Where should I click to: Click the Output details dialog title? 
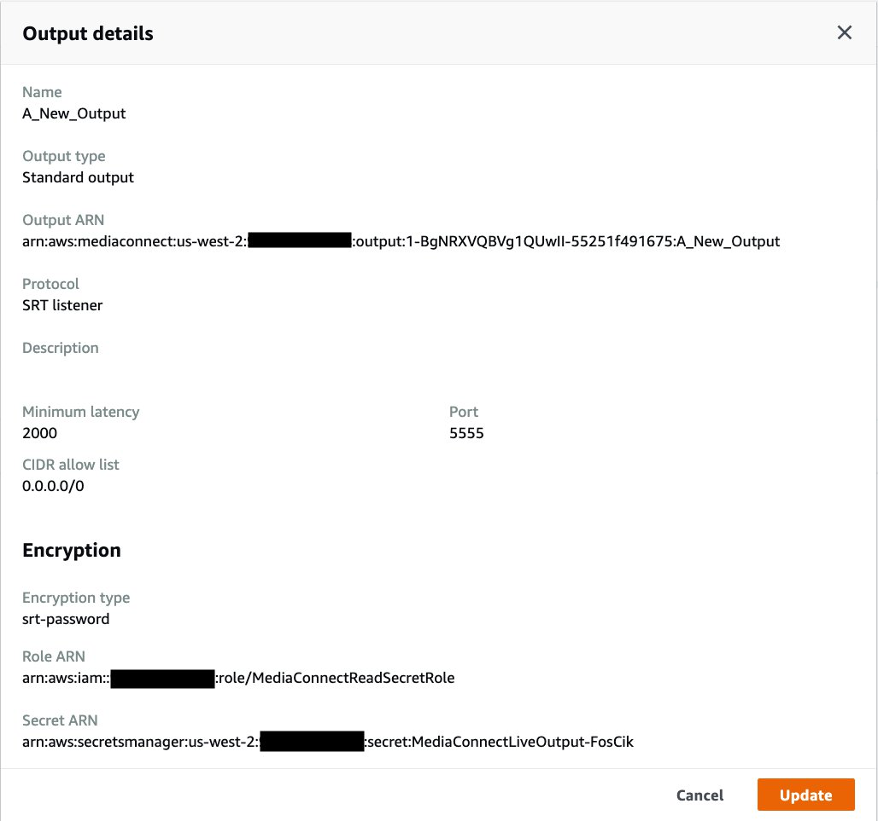pos(88,33)
